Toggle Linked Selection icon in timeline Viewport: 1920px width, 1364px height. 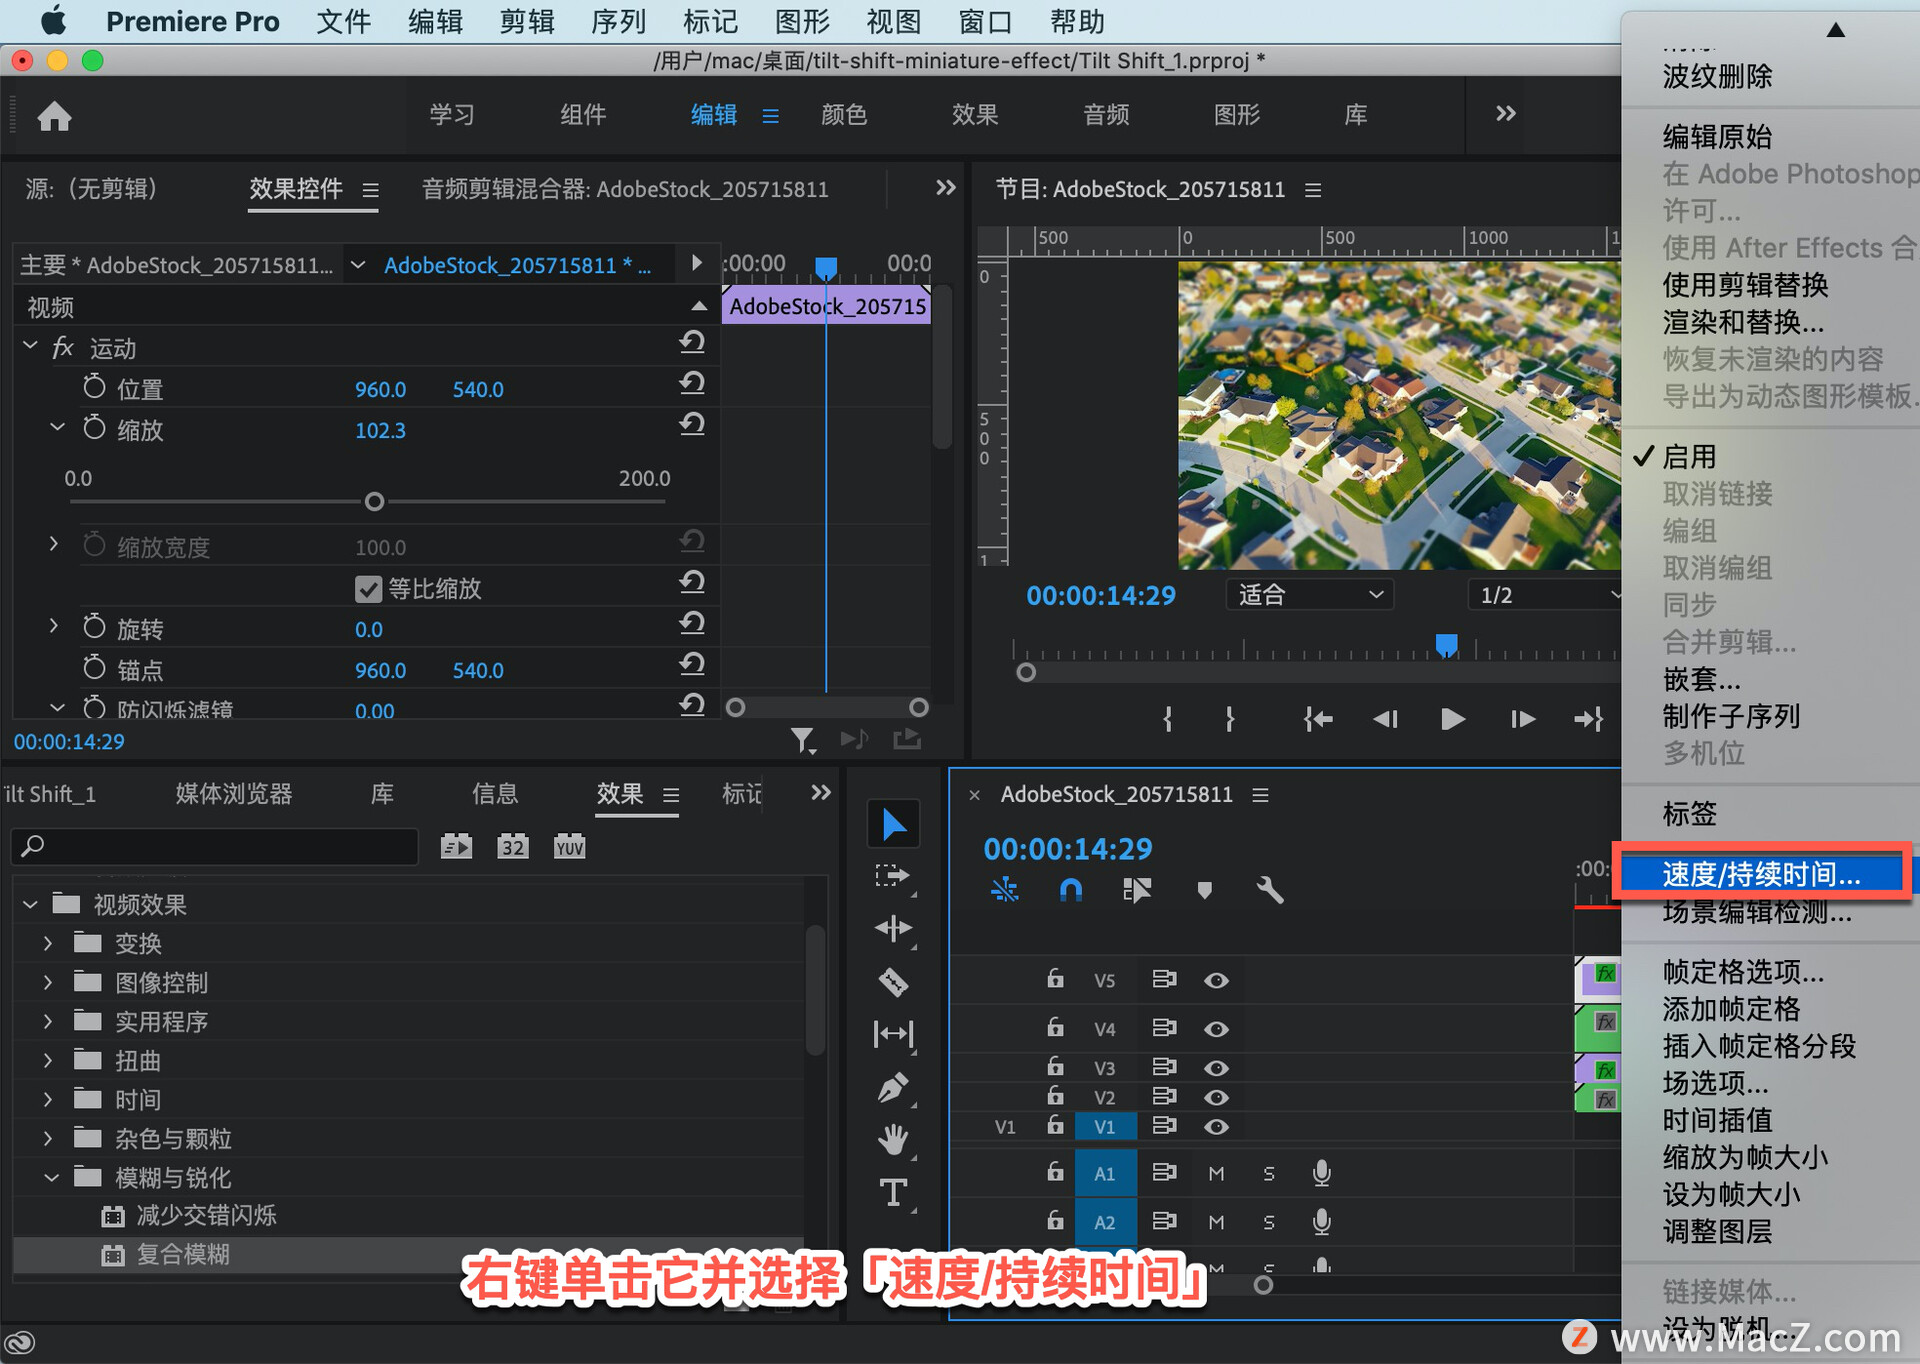pos(1137,889)
